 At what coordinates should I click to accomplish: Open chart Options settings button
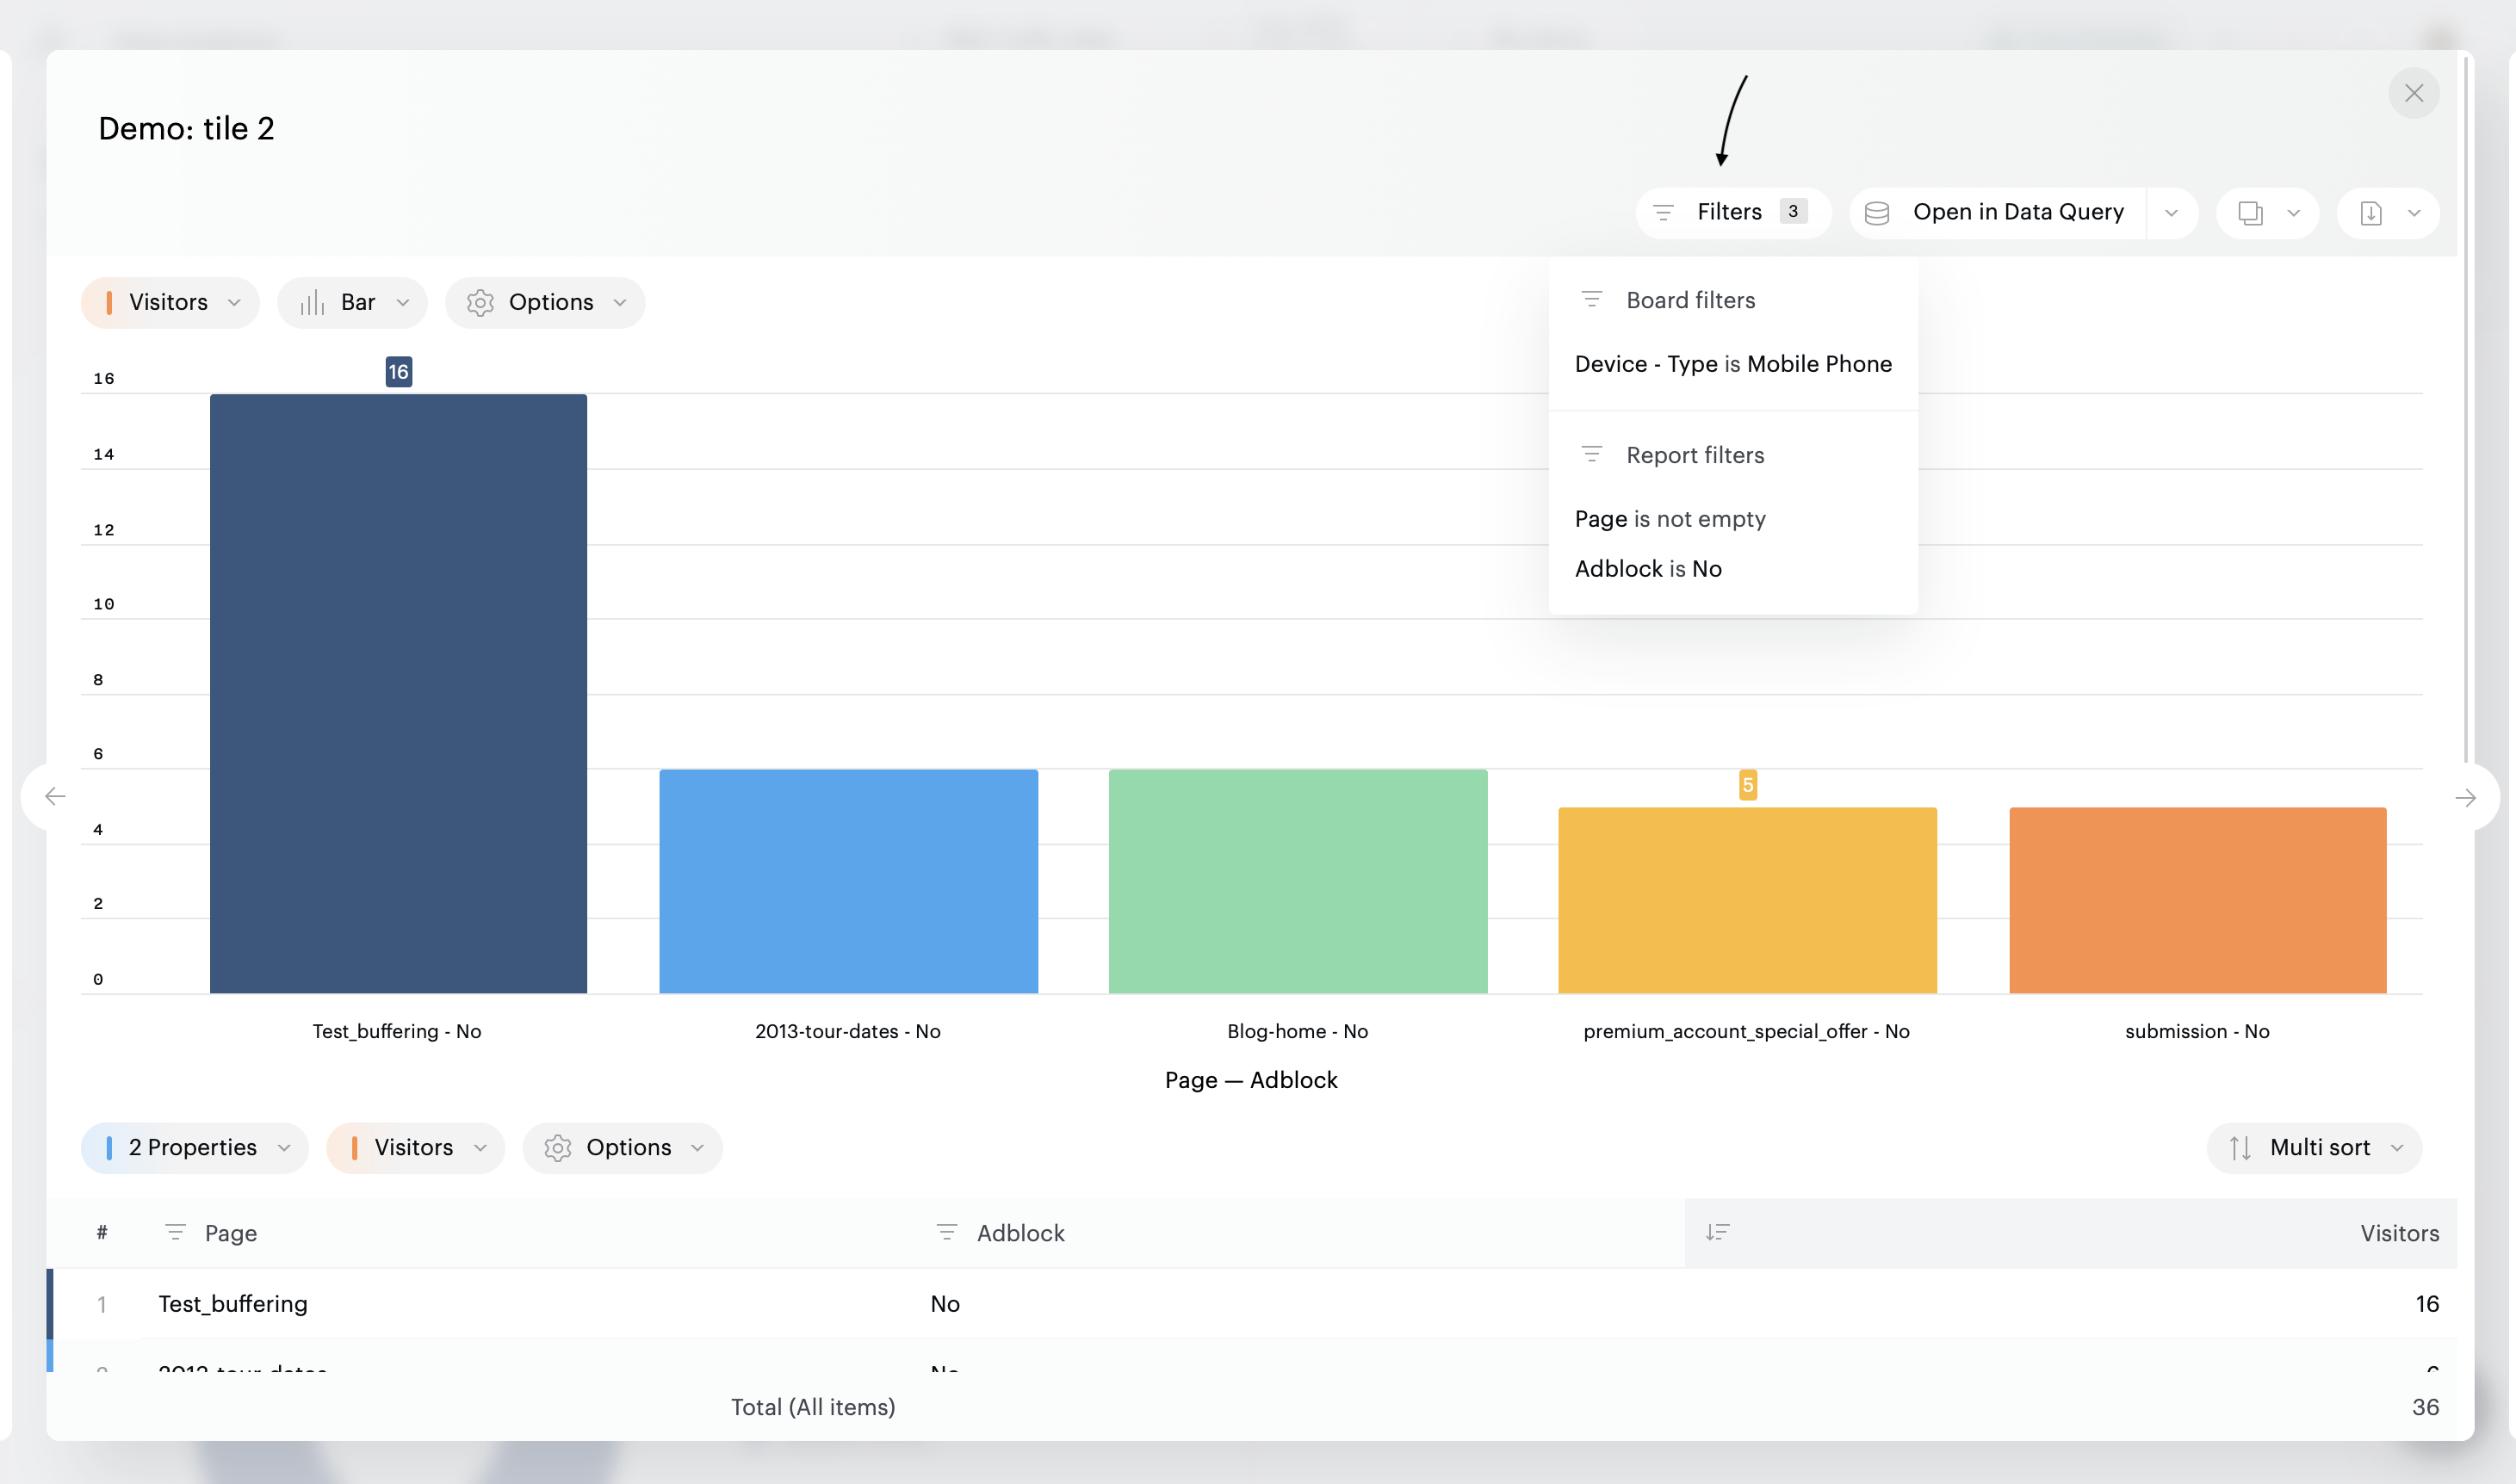point(545,303)
